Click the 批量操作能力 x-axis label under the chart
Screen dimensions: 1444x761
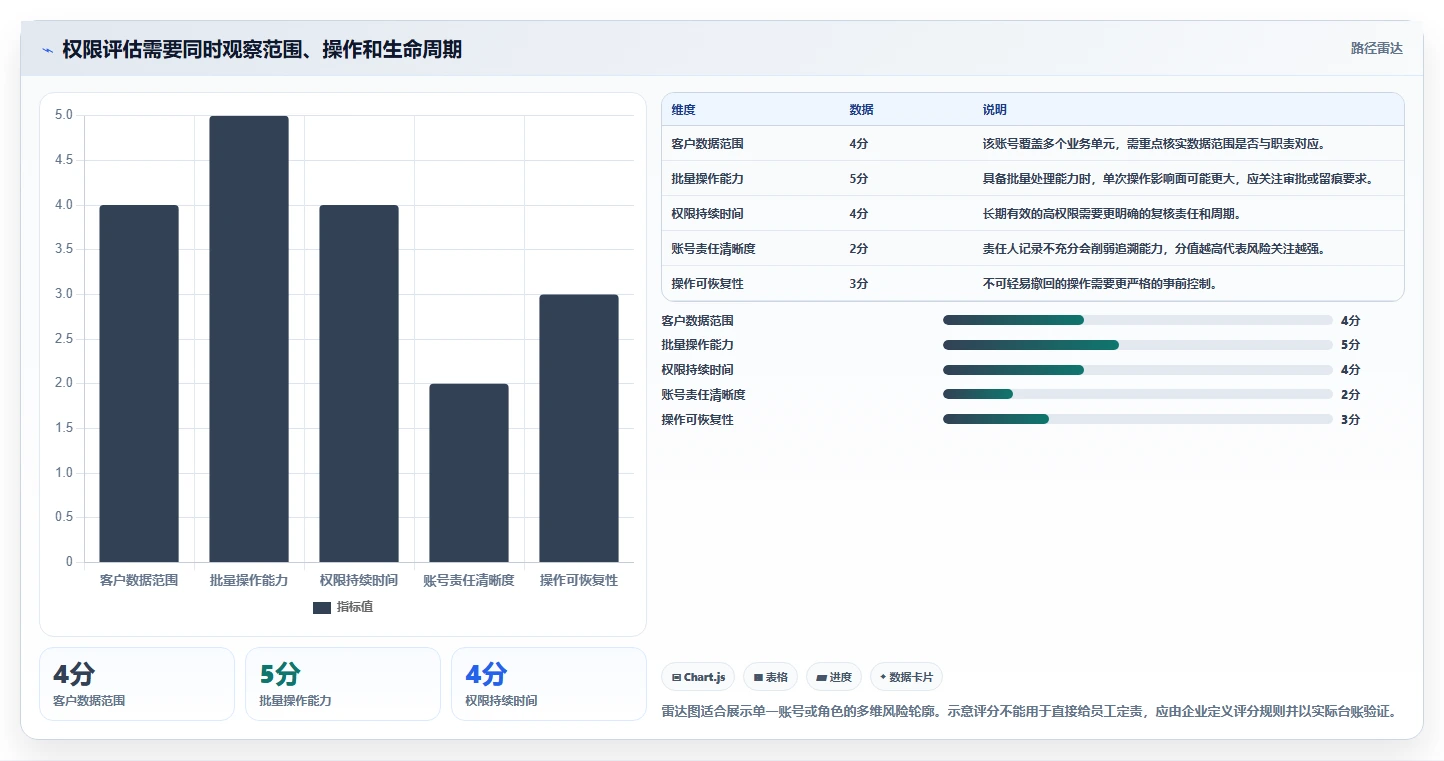pyautogui.click(x=249, y=580)
